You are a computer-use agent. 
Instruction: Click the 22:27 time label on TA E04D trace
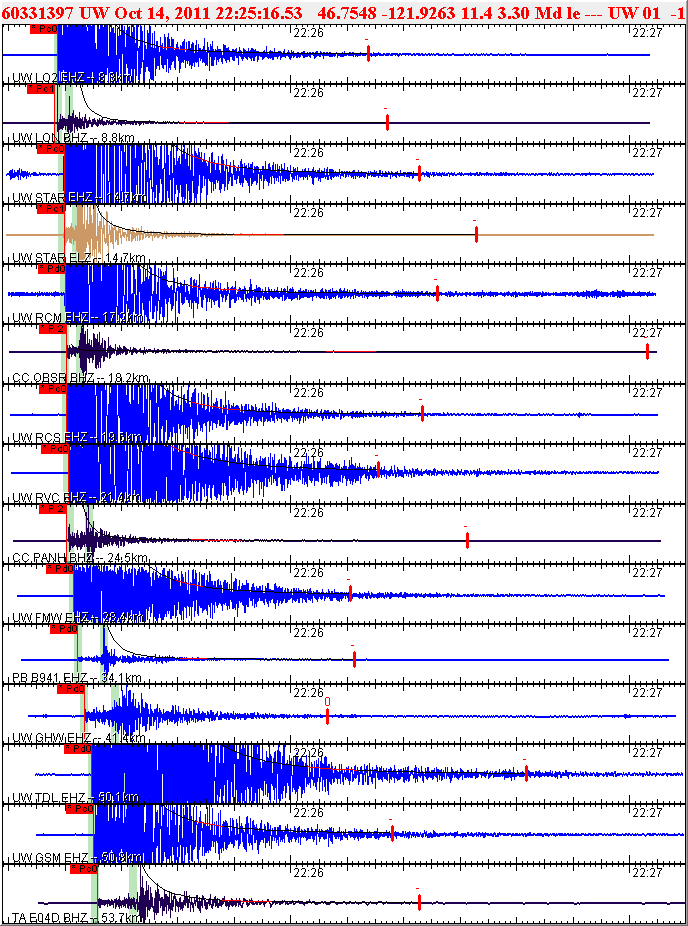tap(647, 873)
